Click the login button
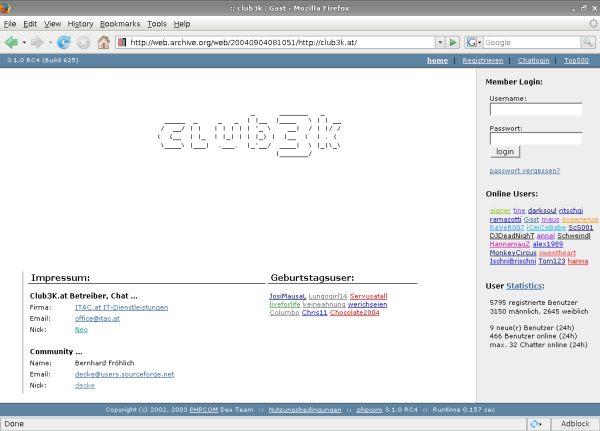Image resolution: width=600 pixels, height=431 pixels. [x=505, y=152]
